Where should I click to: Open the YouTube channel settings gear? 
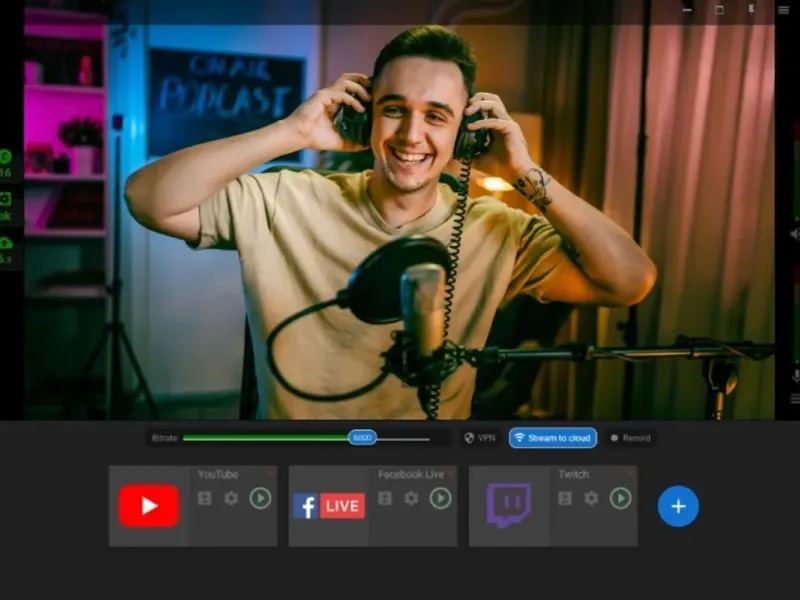point(231,498)
